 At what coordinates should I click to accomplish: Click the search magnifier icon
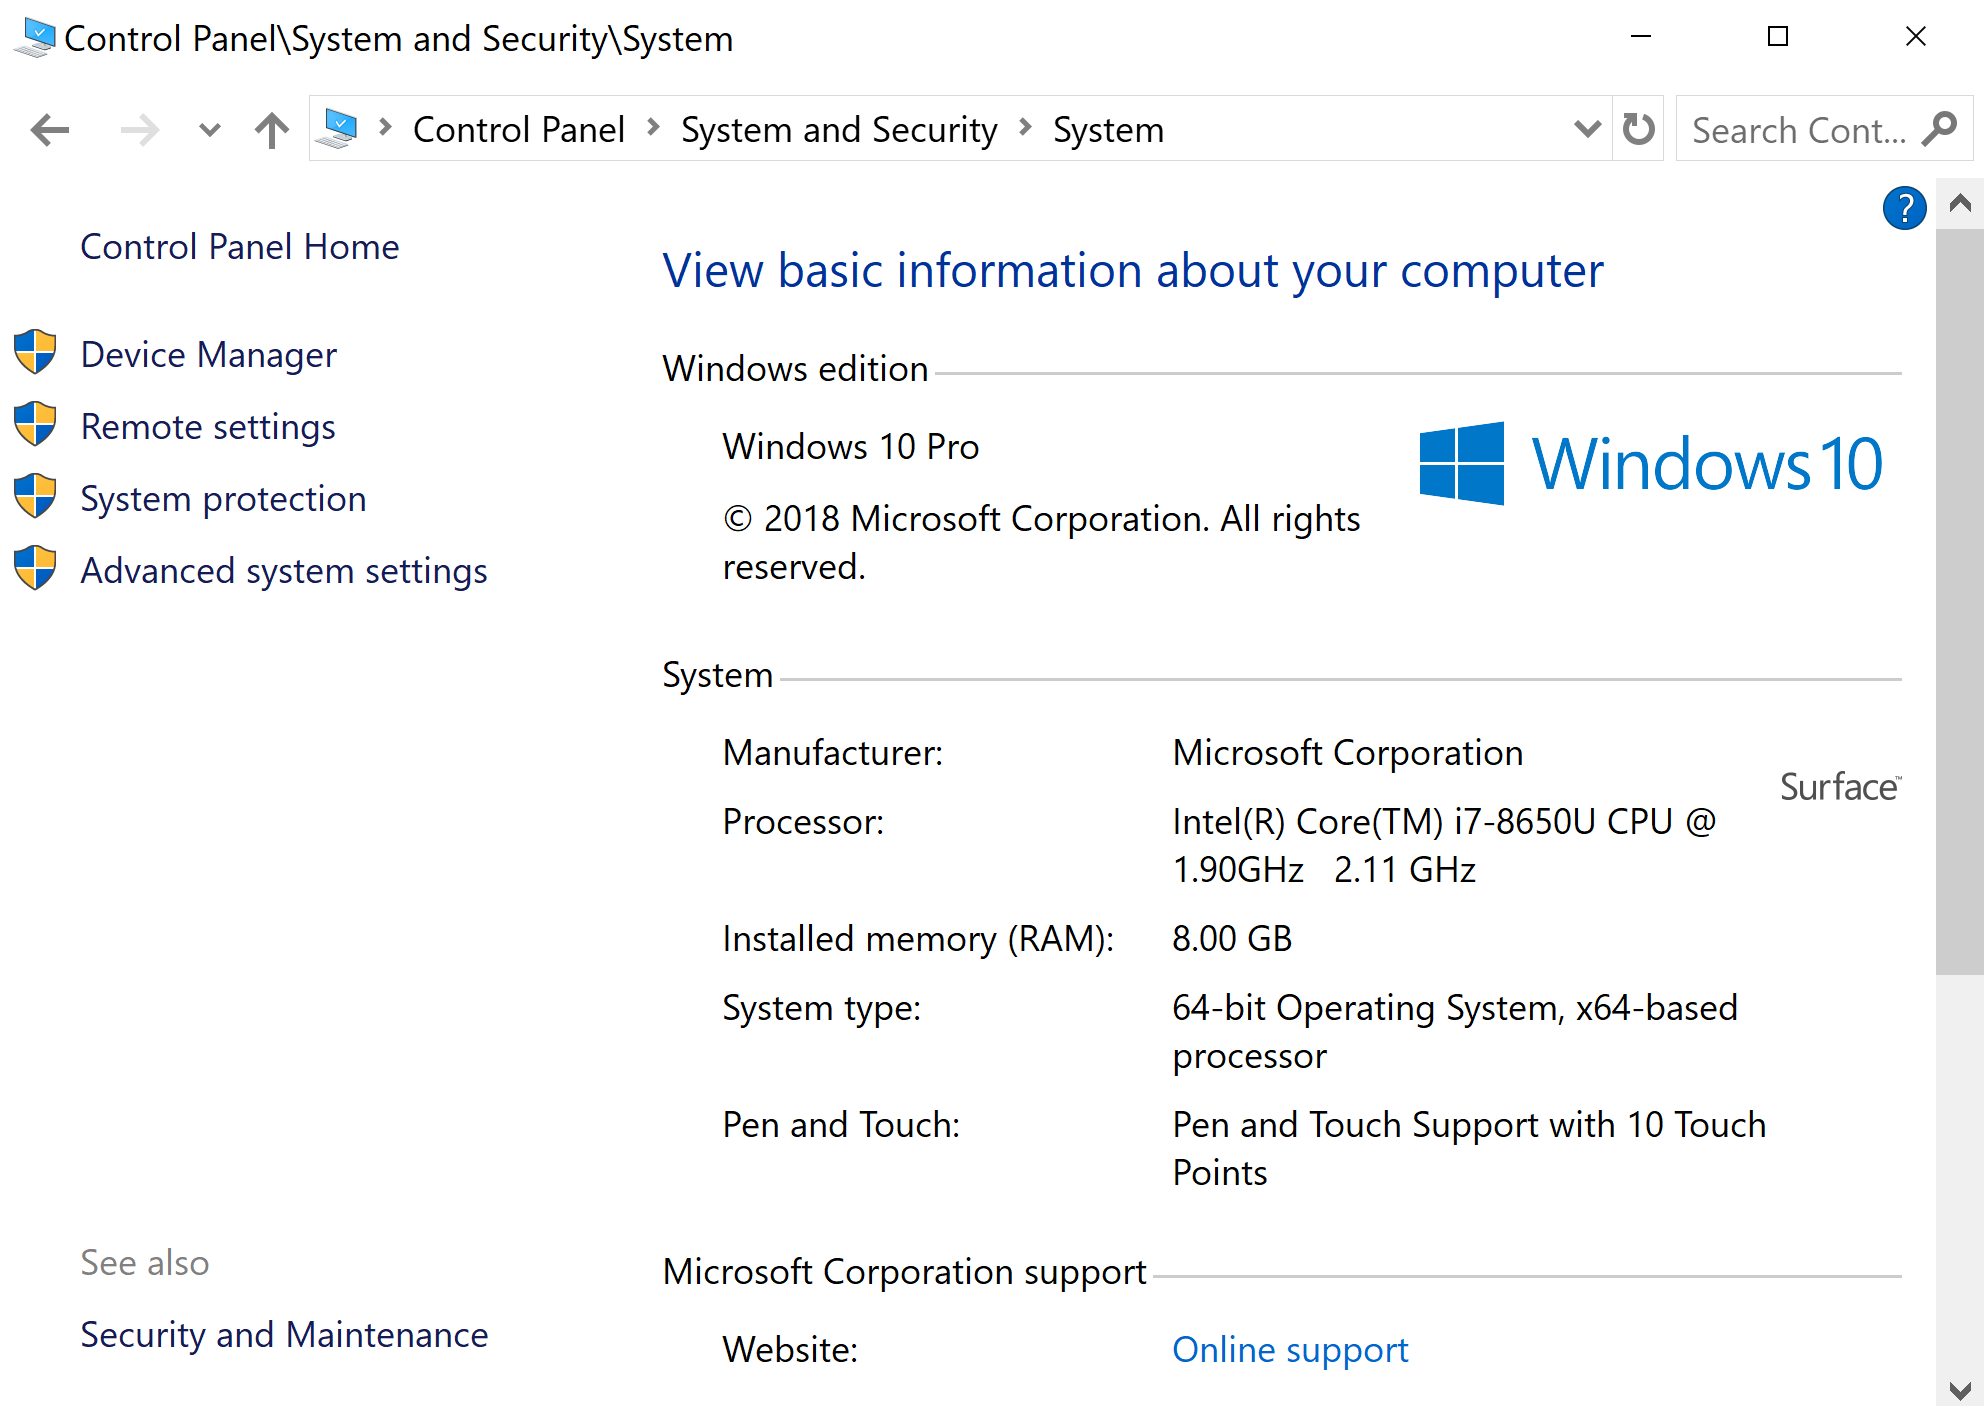click(1940, 129)
